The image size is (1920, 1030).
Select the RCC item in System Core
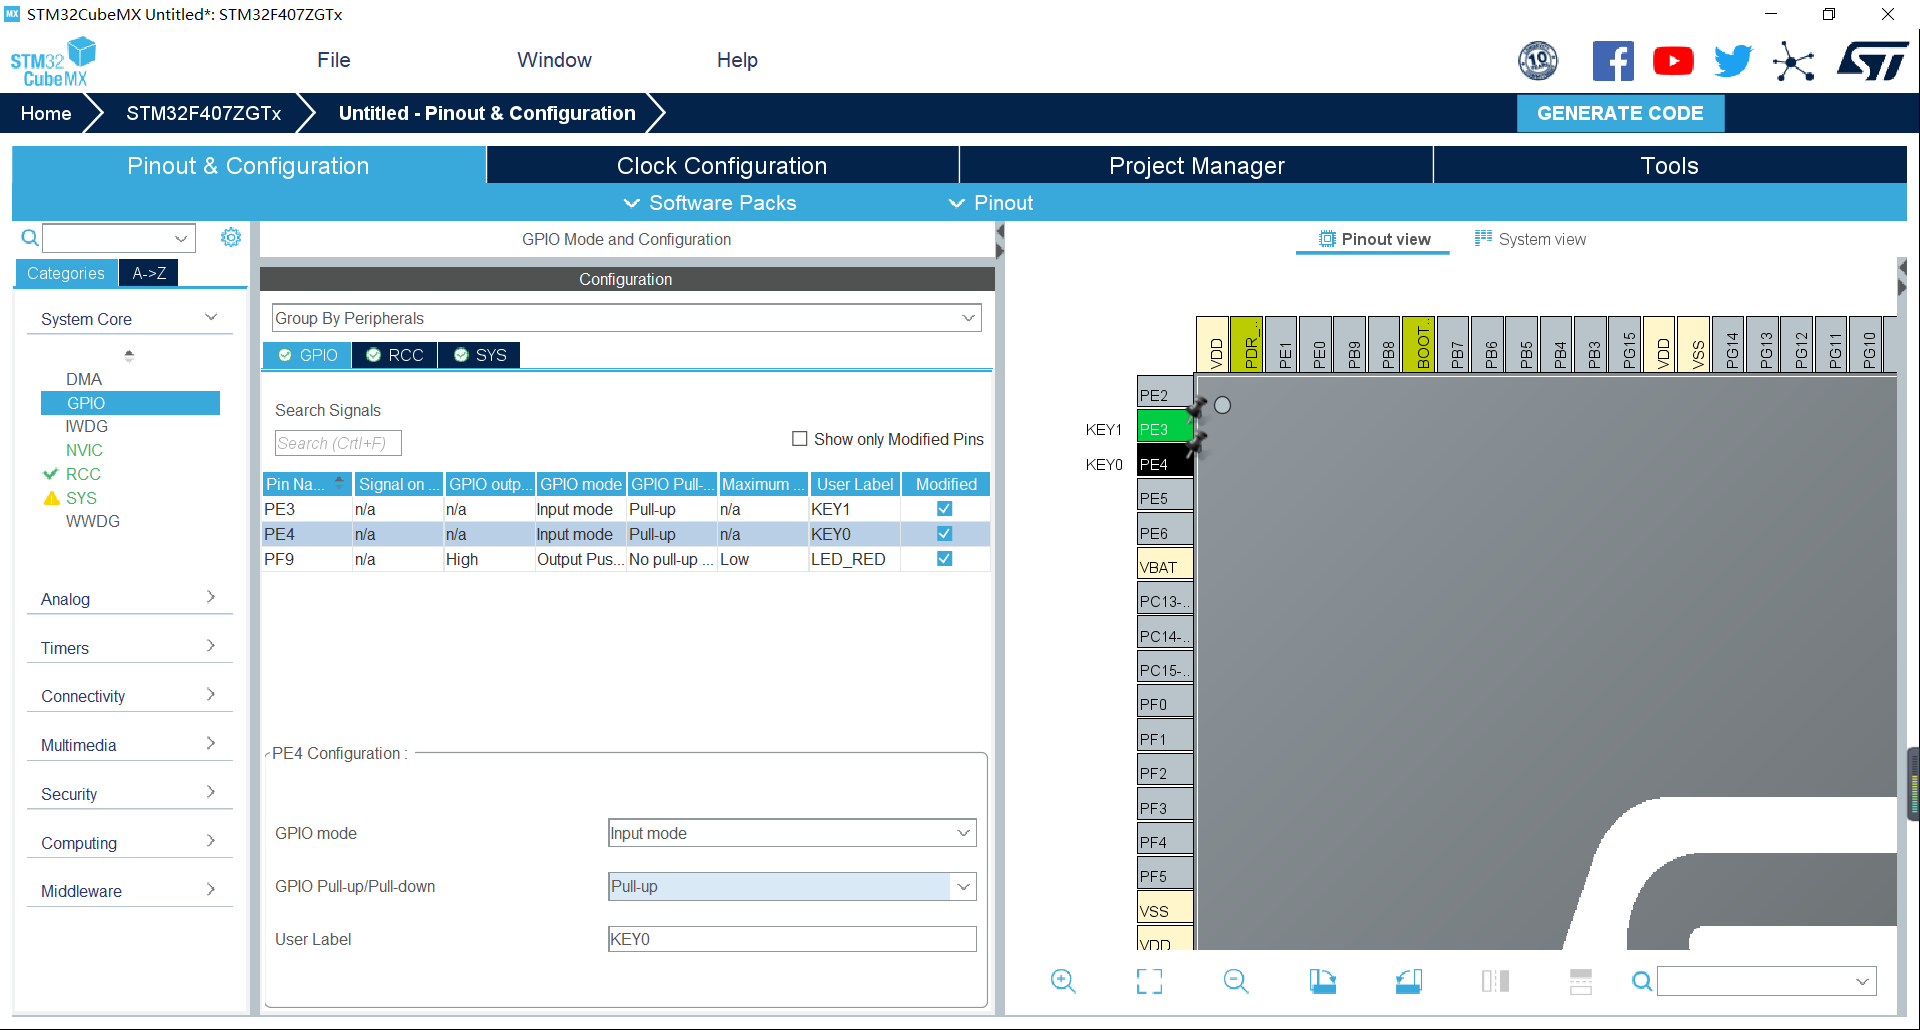pyautogui.click(x=83, y=474)
